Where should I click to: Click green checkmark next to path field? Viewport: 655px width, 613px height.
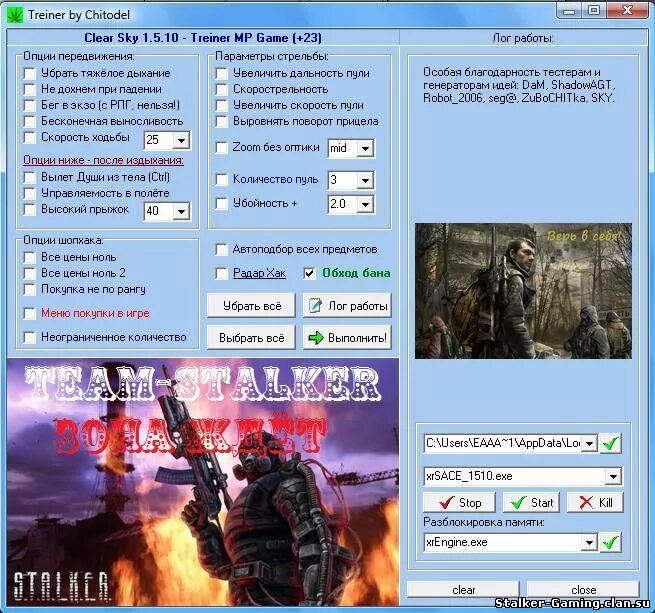click(610, 443)
